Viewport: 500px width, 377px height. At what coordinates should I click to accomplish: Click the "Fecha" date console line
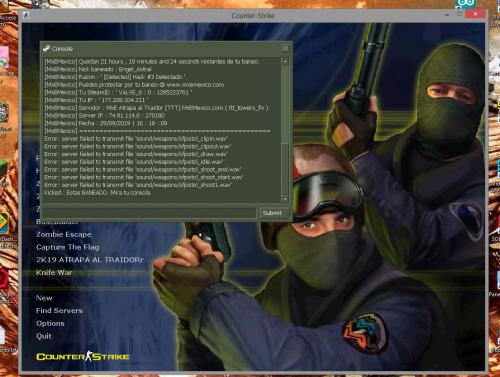106,123
